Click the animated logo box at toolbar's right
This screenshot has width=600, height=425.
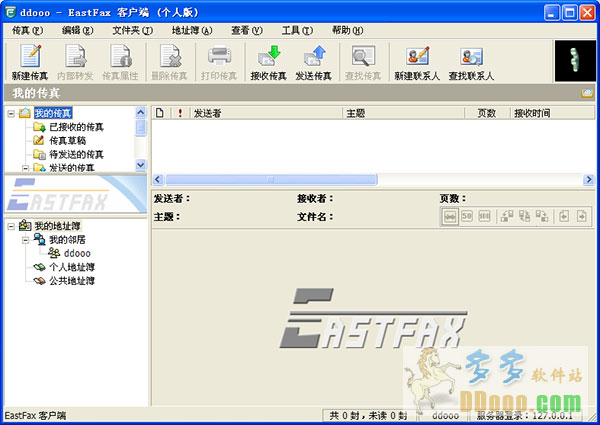click(x=575, y=61)
